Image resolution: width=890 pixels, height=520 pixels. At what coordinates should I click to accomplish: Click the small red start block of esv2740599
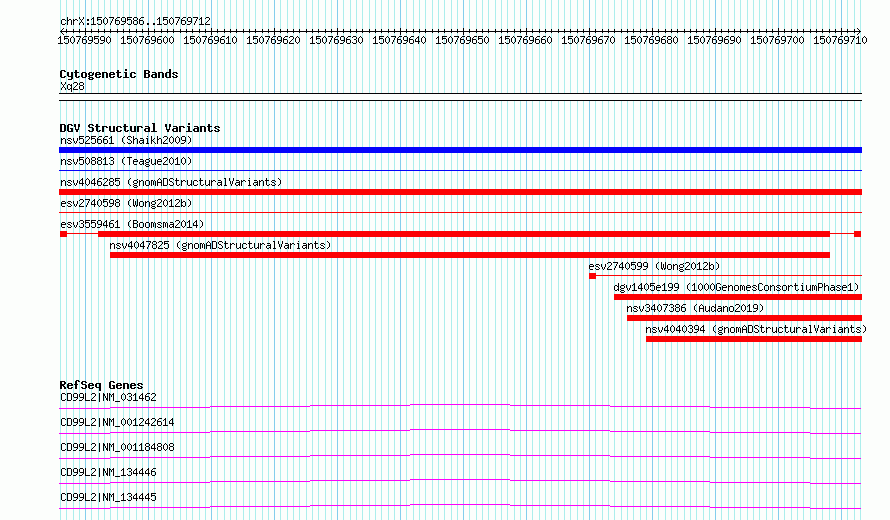tap(593, 276)
